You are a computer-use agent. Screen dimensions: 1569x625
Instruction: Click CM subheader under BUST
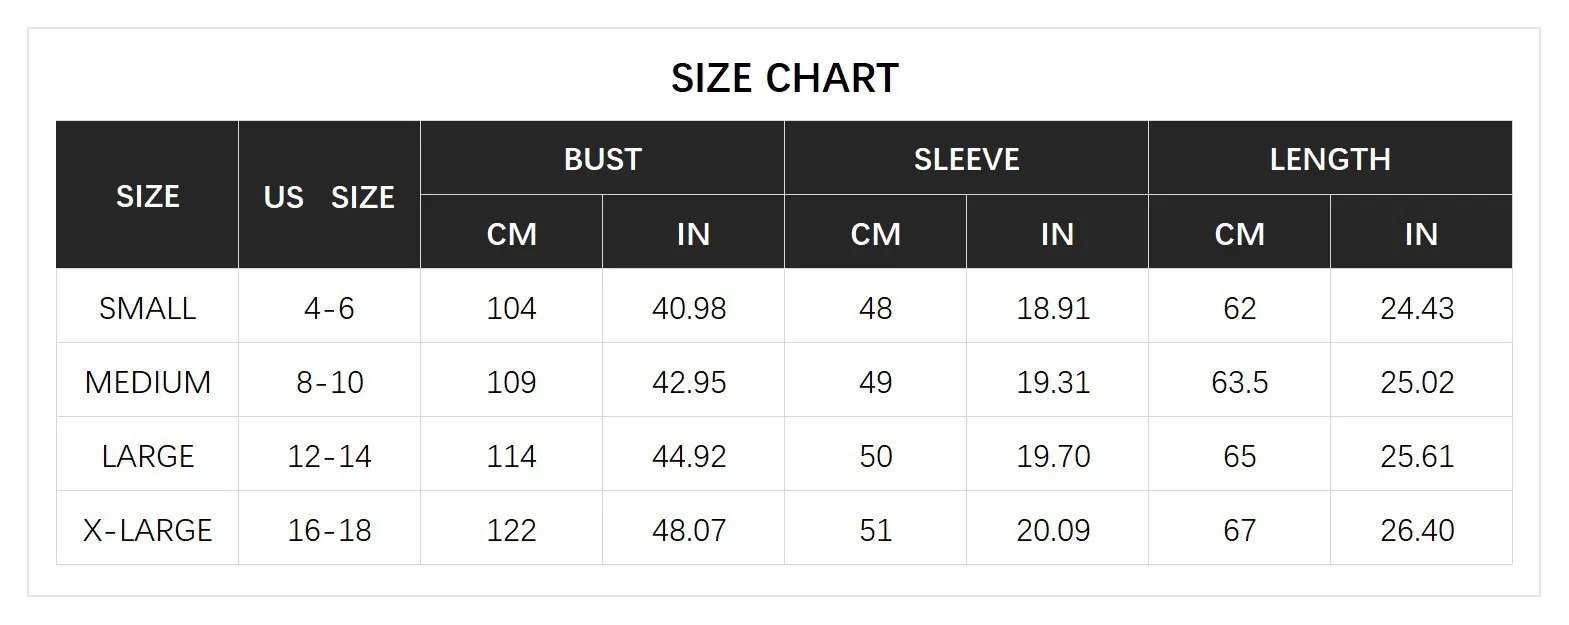click(511, 234)
